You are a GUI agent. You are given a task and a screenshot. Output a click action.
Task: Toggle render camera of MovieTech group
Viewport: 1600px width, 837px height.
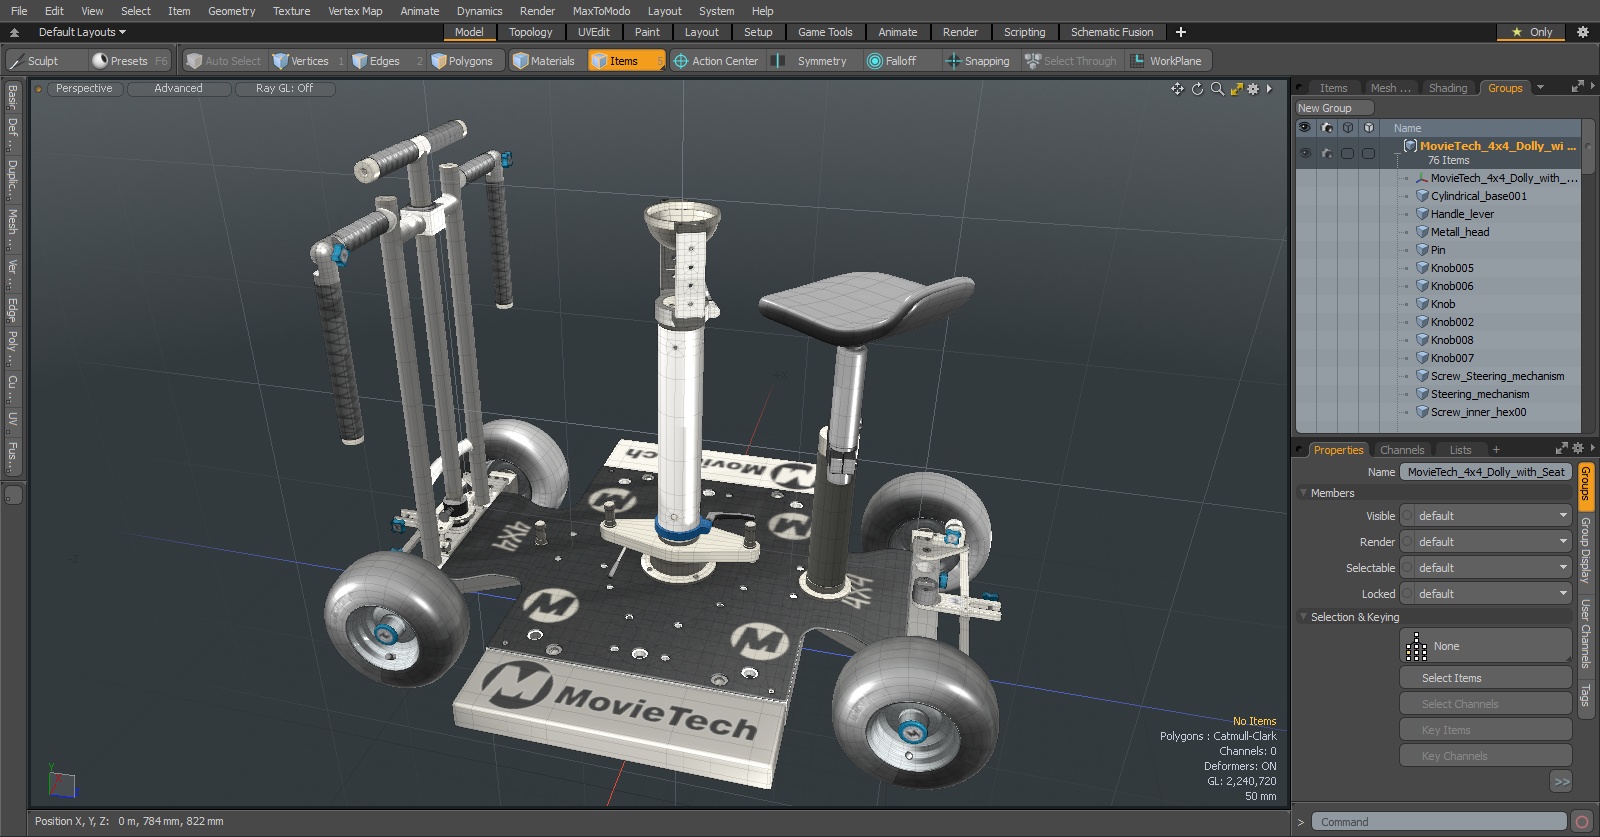click(1327, 153)
